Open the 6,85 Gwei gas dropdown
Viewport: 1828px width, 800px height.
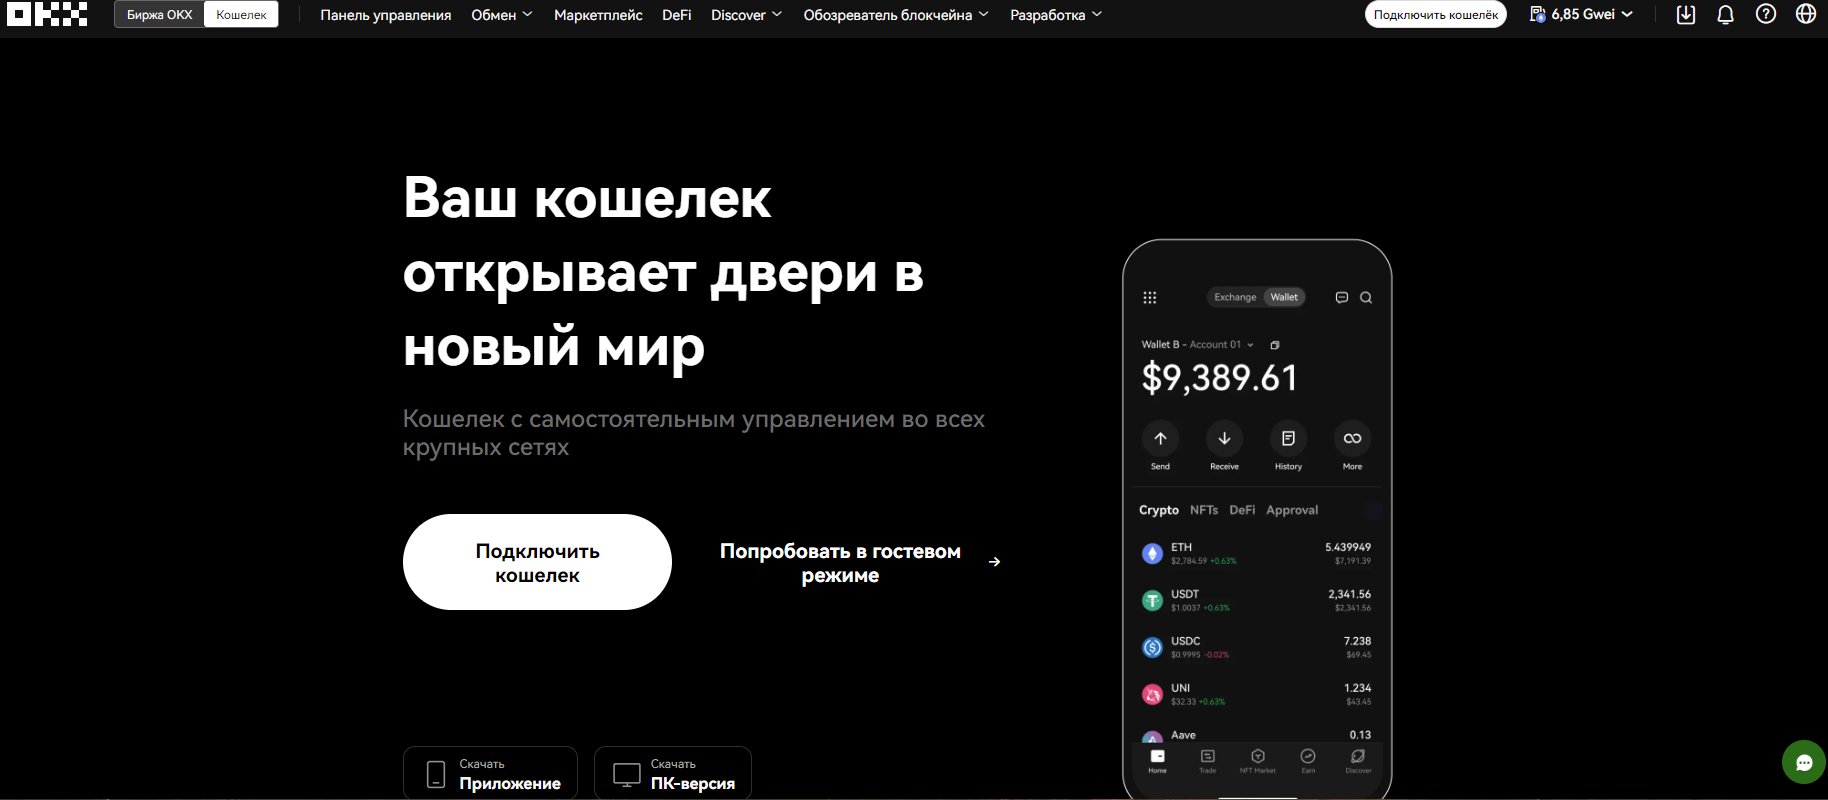1582,14
